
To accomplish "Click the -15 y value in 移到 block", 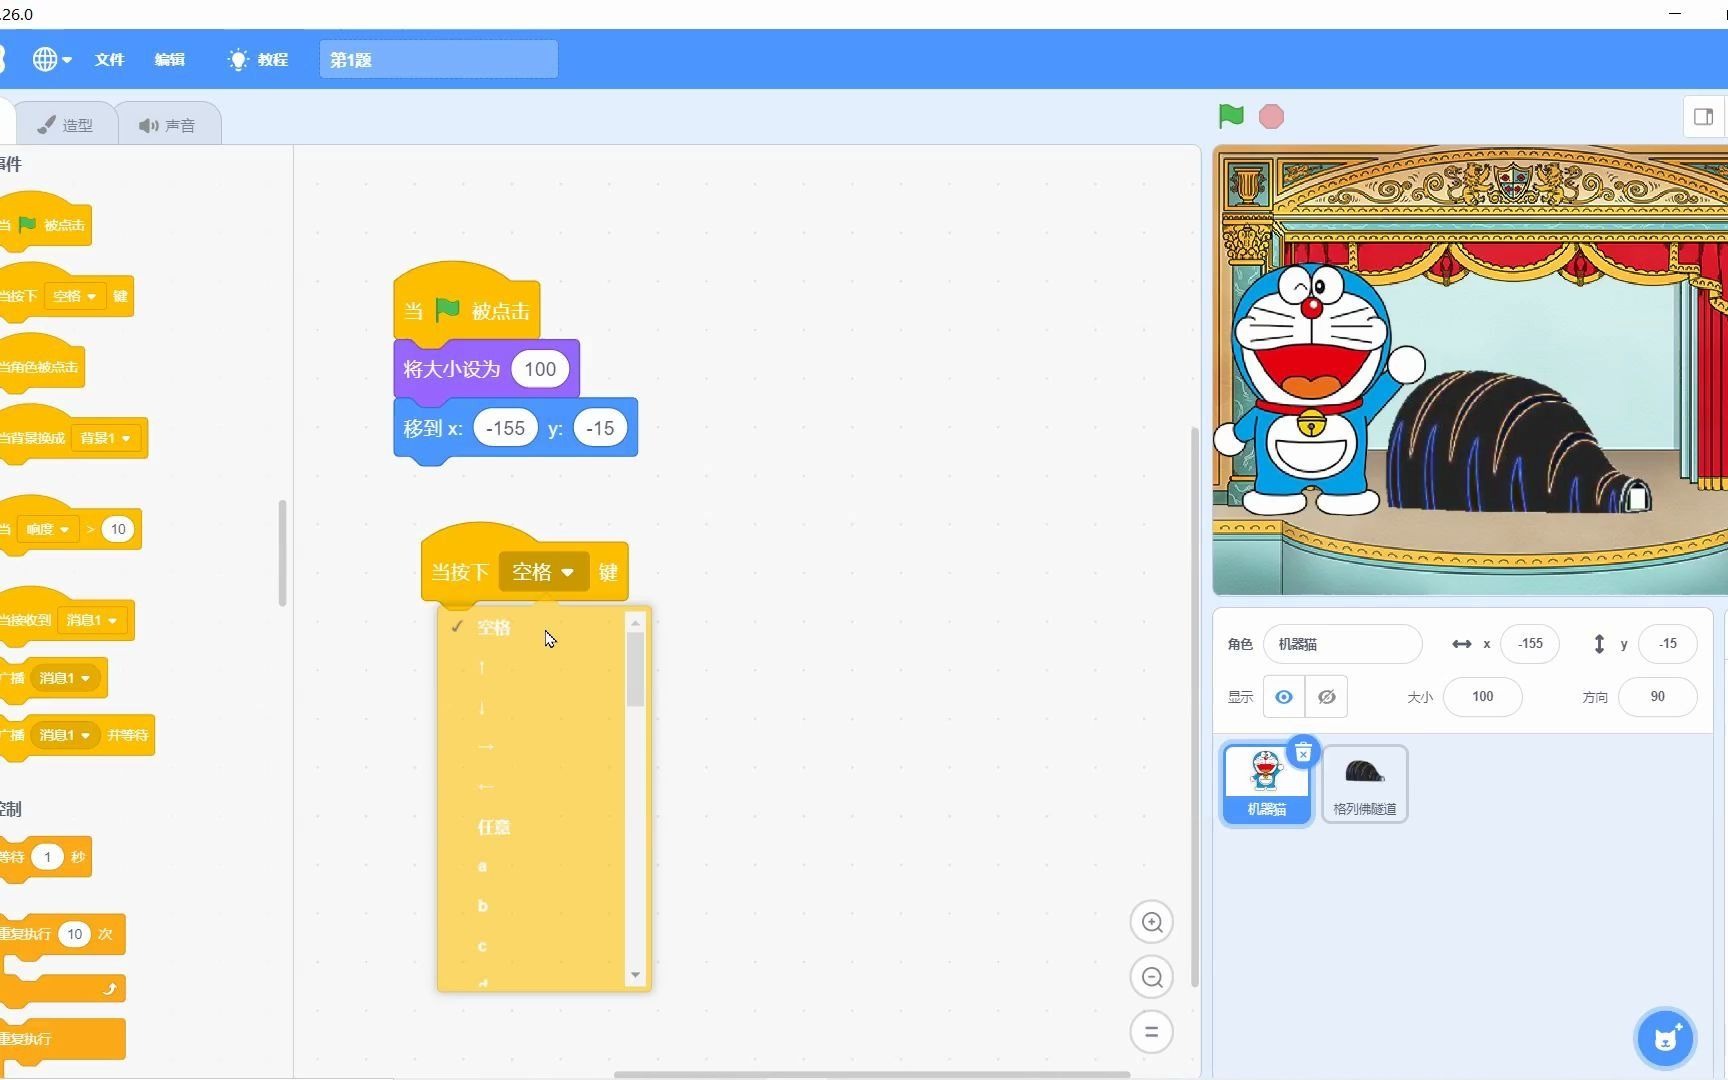I will tap(600, 428).
